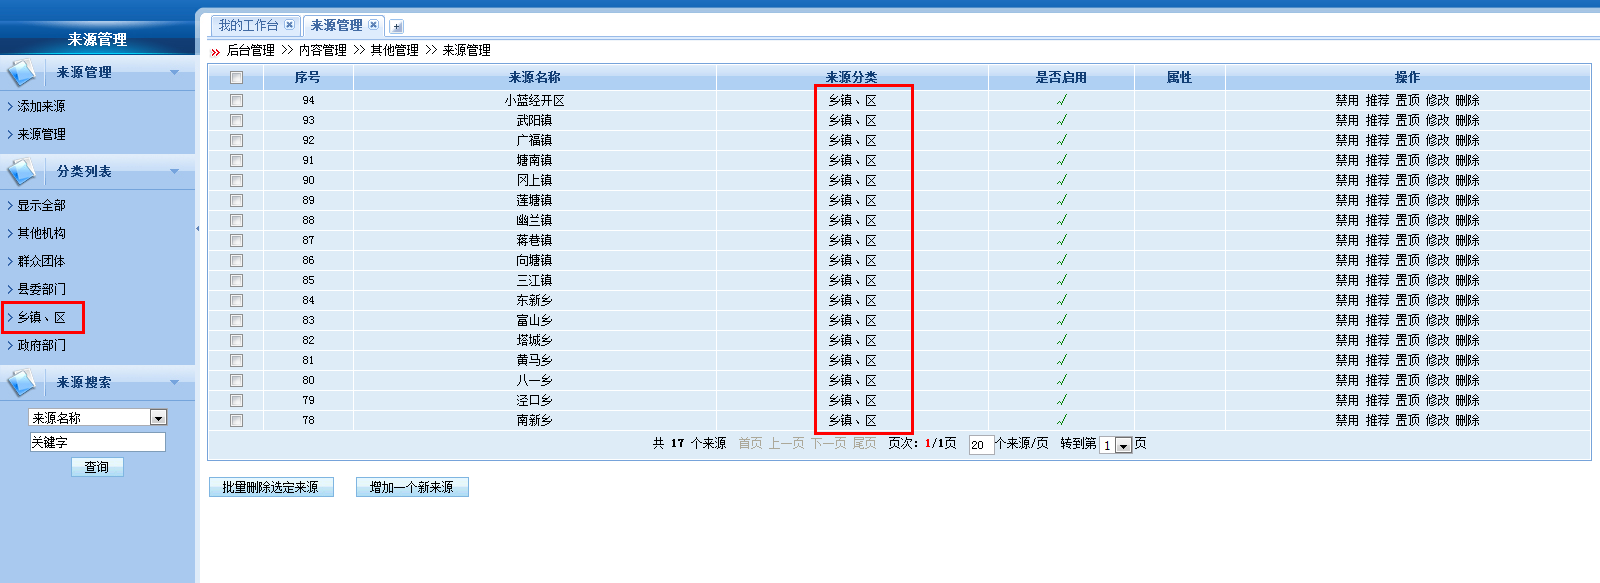Switch to the 我的工作台 tab
1600x583 pixels.
(x=248, y=25)
